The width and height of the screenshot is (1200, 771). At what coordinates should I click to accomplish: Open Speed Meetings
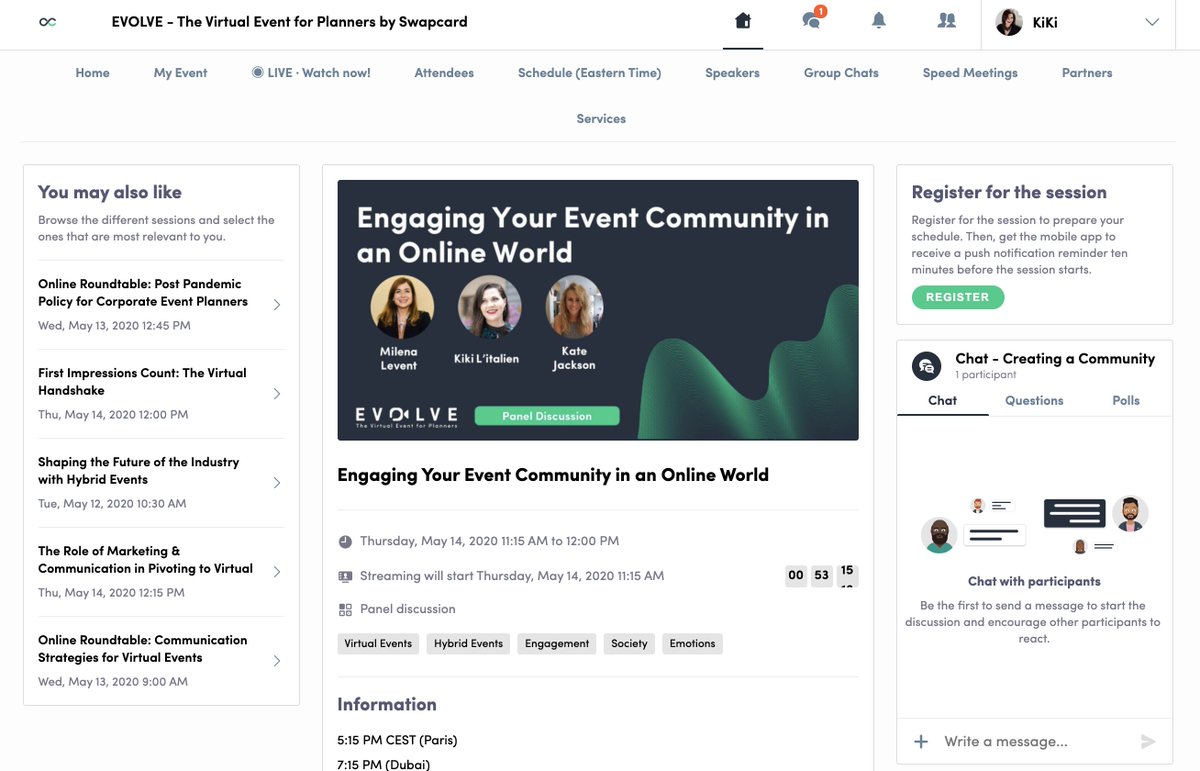970,73
